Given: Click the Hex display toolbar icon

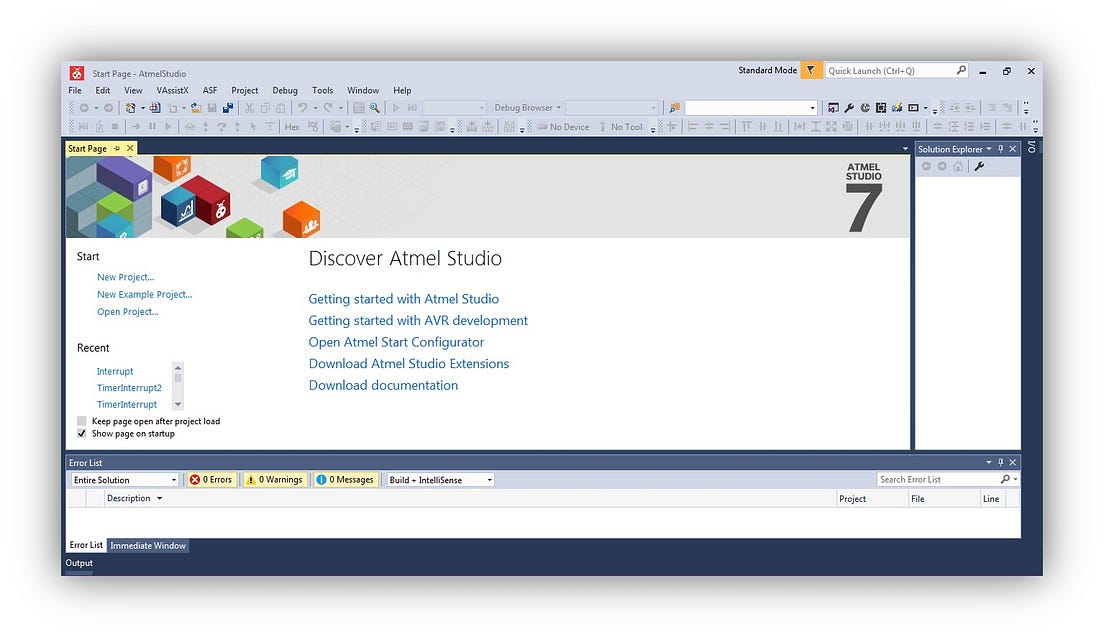Looking at the screenshot, I should [290, 125].
